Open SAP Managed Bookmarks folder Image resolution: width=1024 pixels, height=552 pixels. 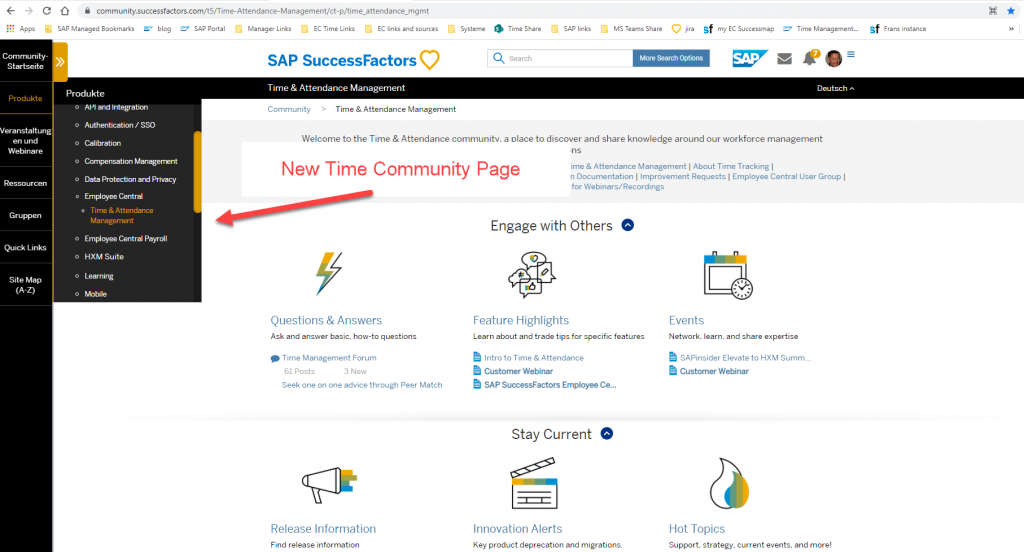tap(89, 29)
